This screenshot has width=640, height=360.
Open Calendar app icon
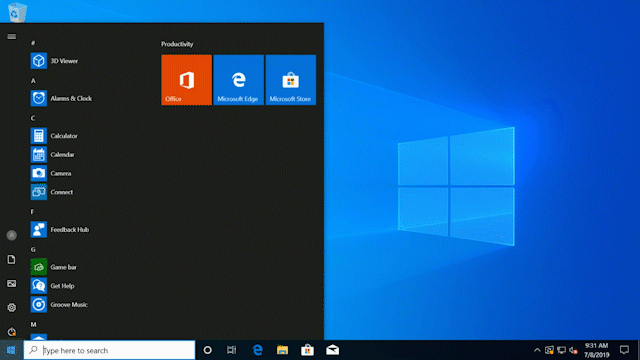click(x=39, y=155)
